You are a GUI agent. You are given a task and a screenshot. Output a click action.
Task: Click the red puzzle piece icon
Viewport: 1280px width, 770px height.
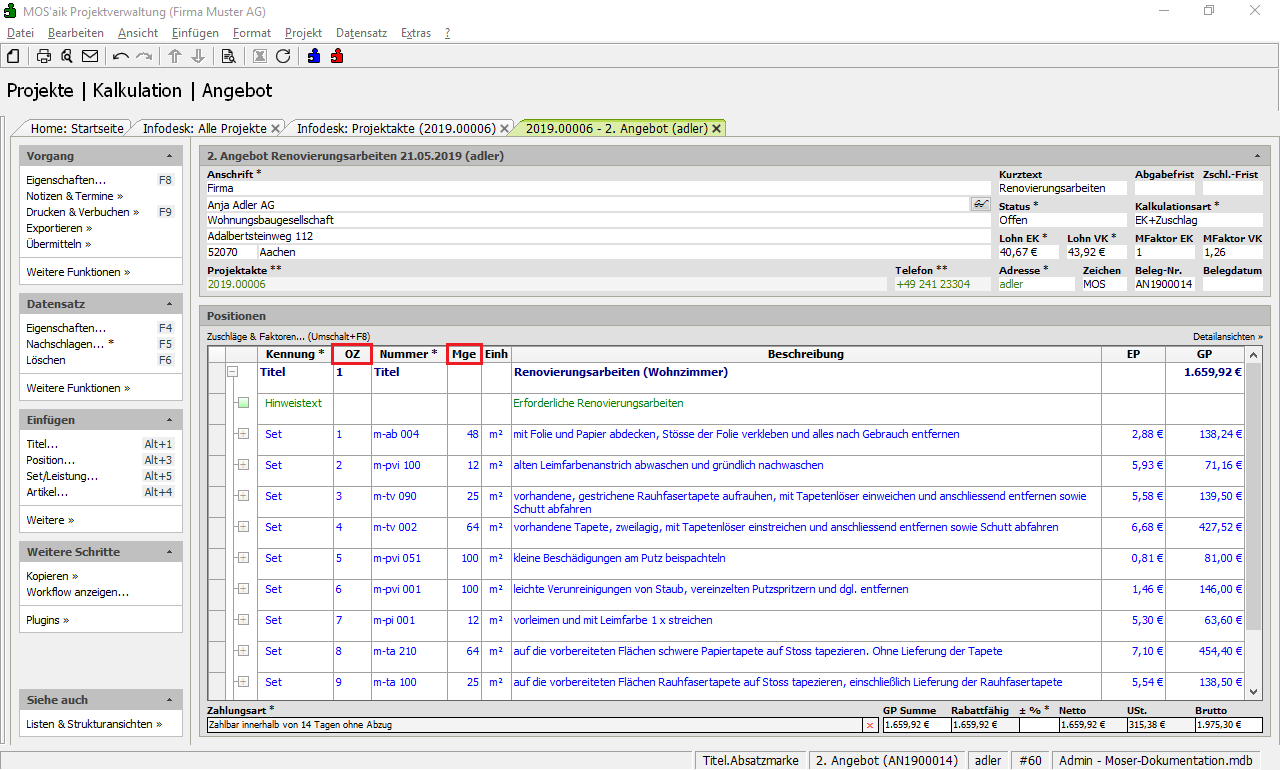pos(337,56)
